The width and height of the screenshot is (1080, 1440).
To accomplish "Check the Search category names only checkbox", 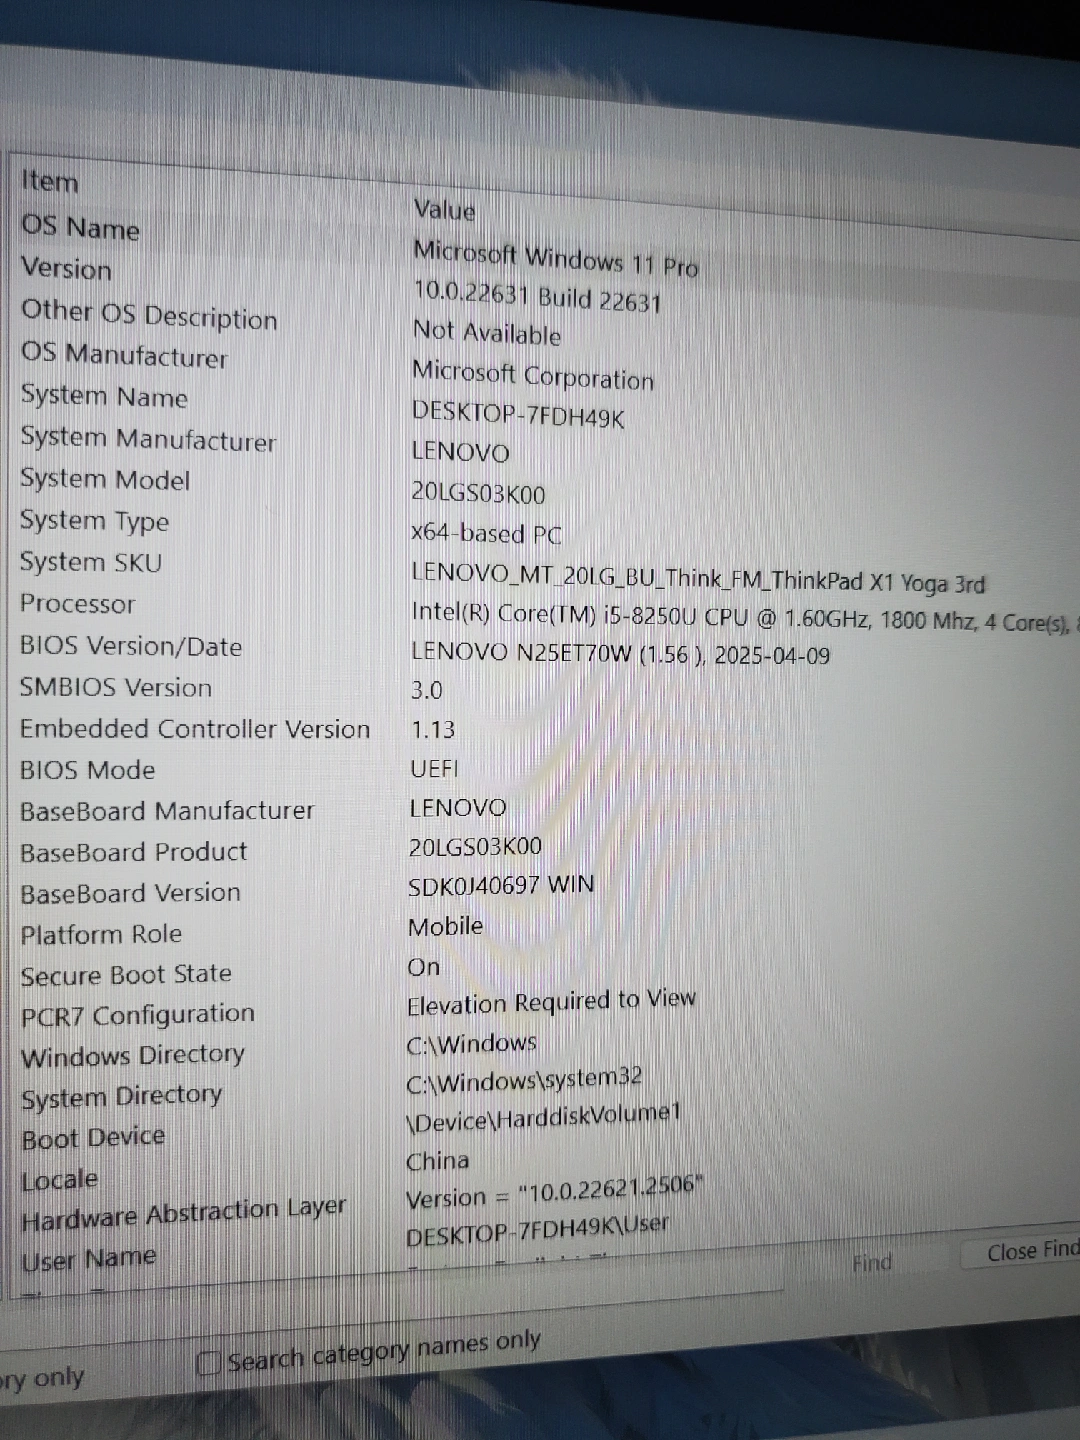I will click(209, 1363).
